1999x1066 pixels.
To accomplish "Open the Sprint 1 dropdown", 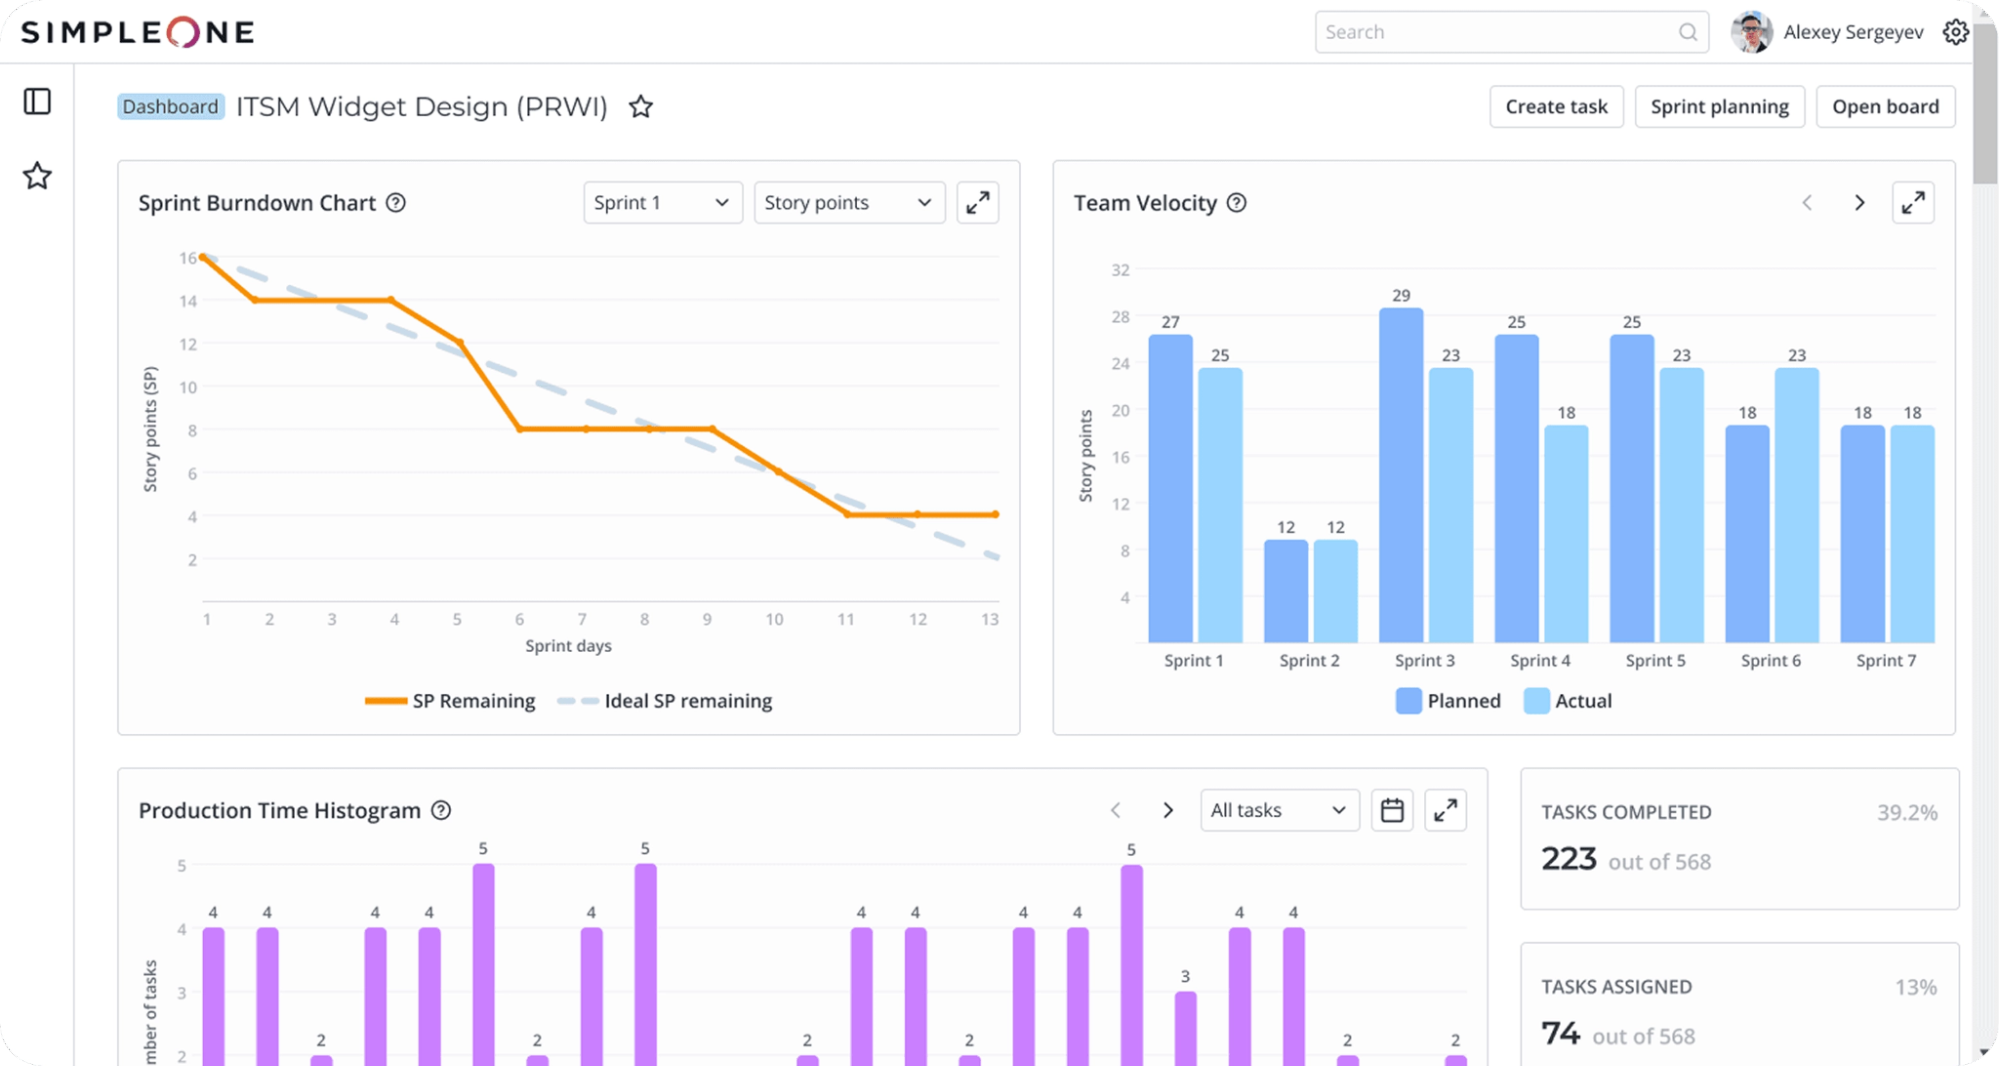I will click(663, 203).
